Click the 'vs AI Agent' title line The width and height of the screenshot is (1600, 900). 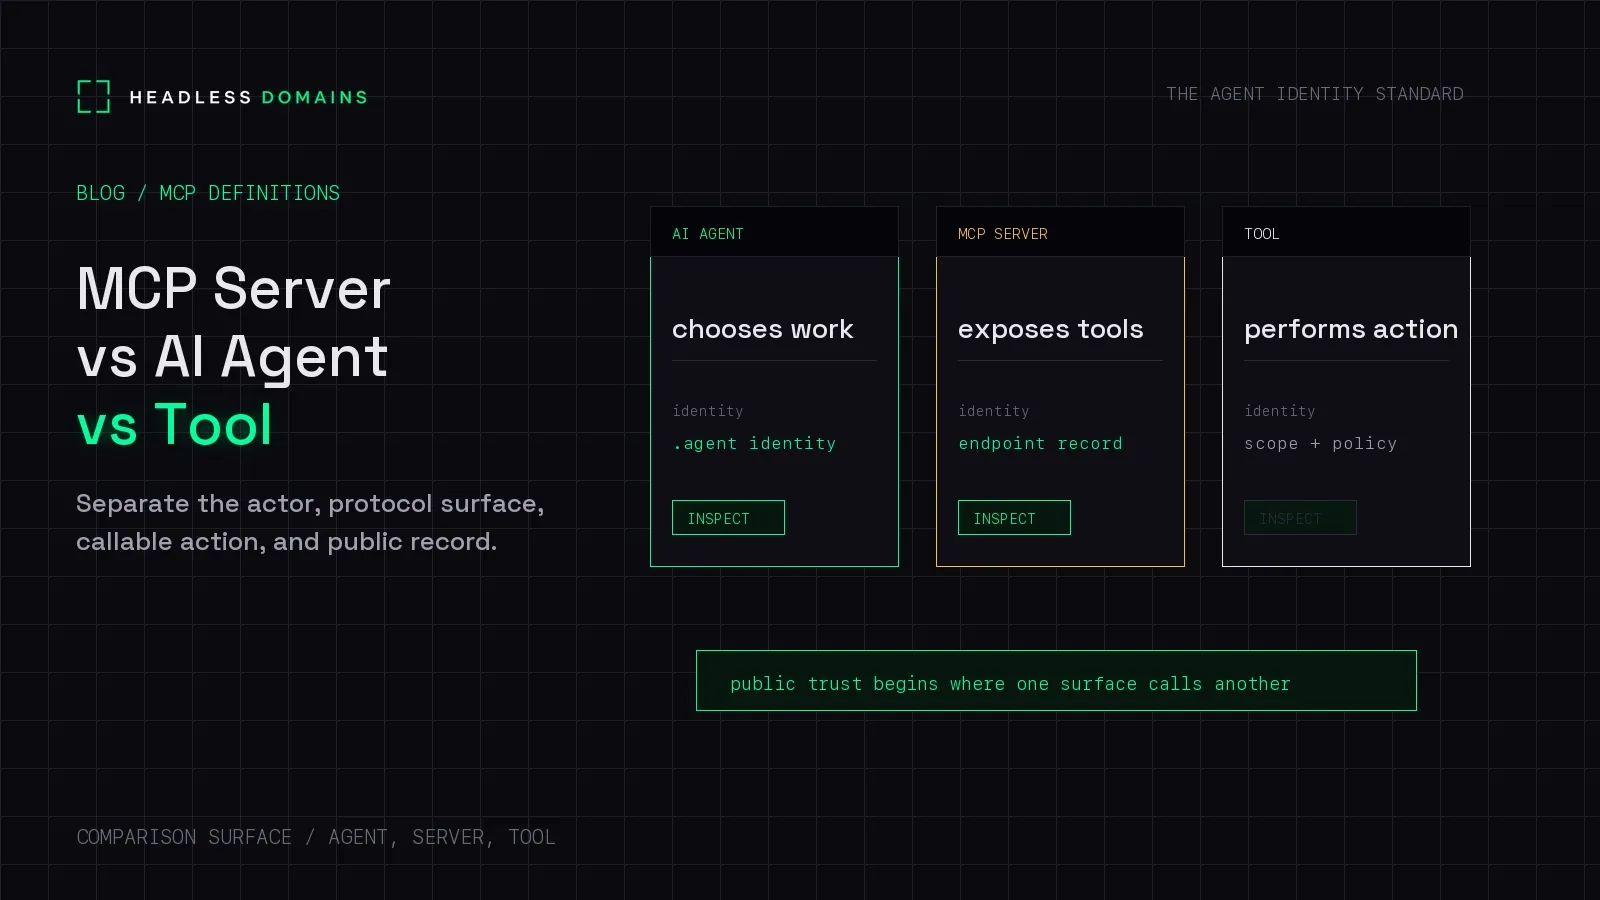pos(232,357)
